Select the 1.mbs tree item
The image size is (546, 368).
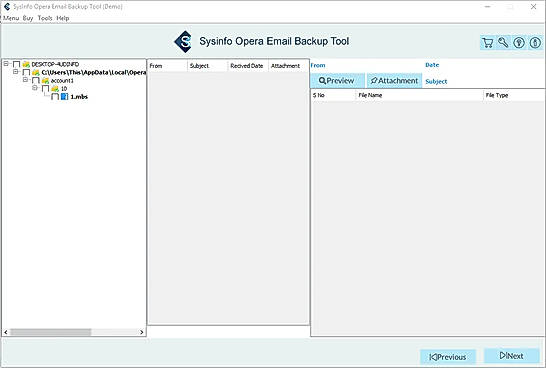(79, 97)
